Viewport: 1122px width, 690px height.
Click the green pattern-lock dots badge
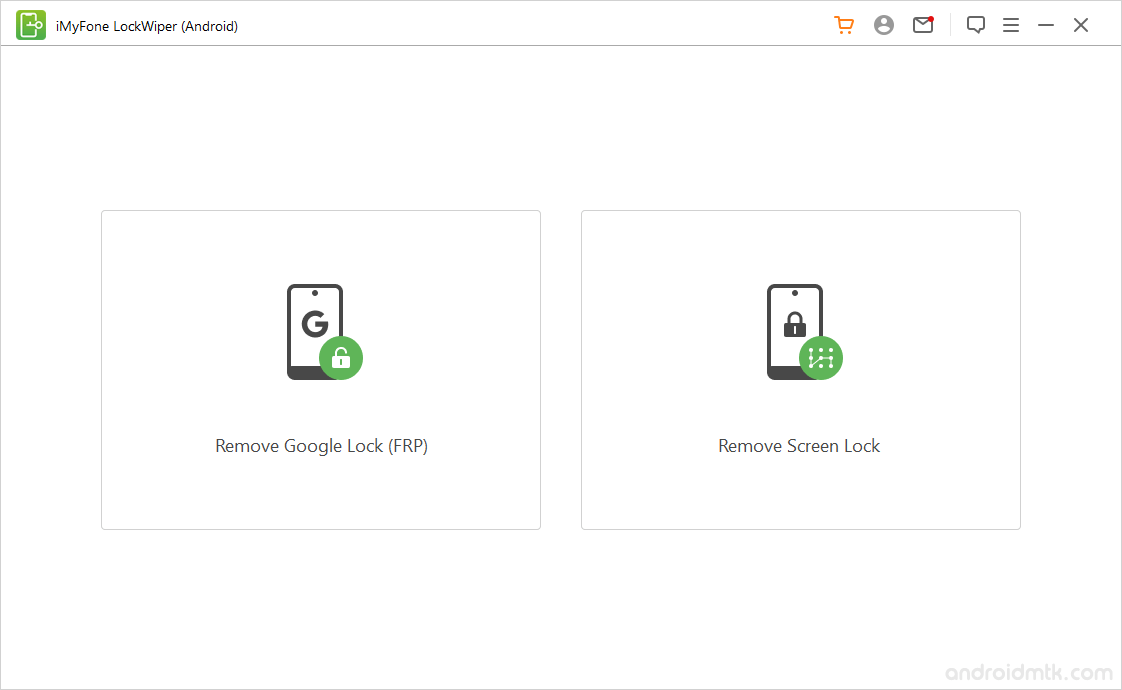pyautogui.click(x=821, y=358)
